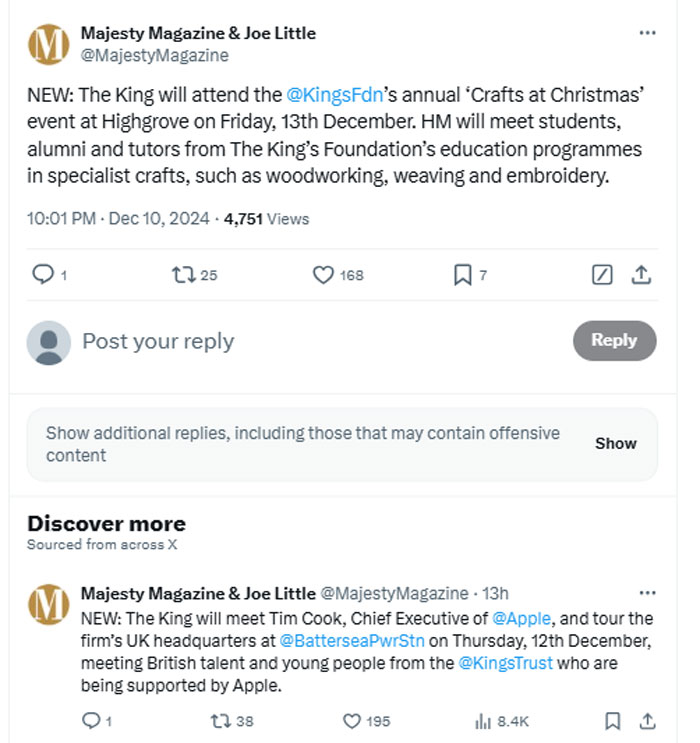Repost the Crafts at Christmas post
Image resolution: width=700 pixels, height=743 pixels.
click(184, 274)
